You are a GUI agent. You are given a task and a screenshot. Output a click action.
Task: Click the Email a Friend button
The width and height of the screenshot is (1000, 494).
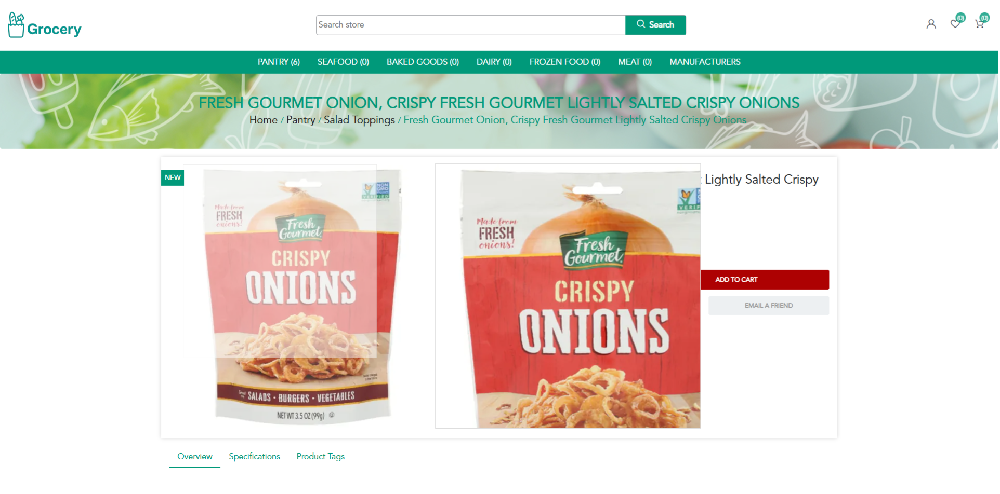(x=768, y=305)
